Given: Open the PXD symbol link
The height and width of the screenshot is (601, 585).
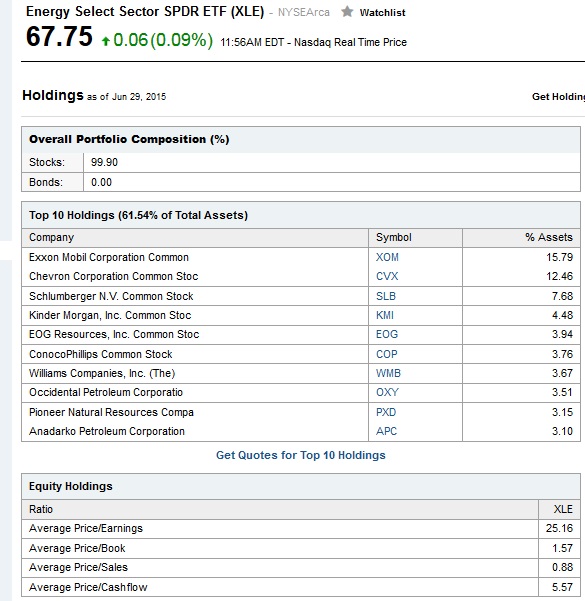Looking at the screenshot, I should [x=386, y=412].
